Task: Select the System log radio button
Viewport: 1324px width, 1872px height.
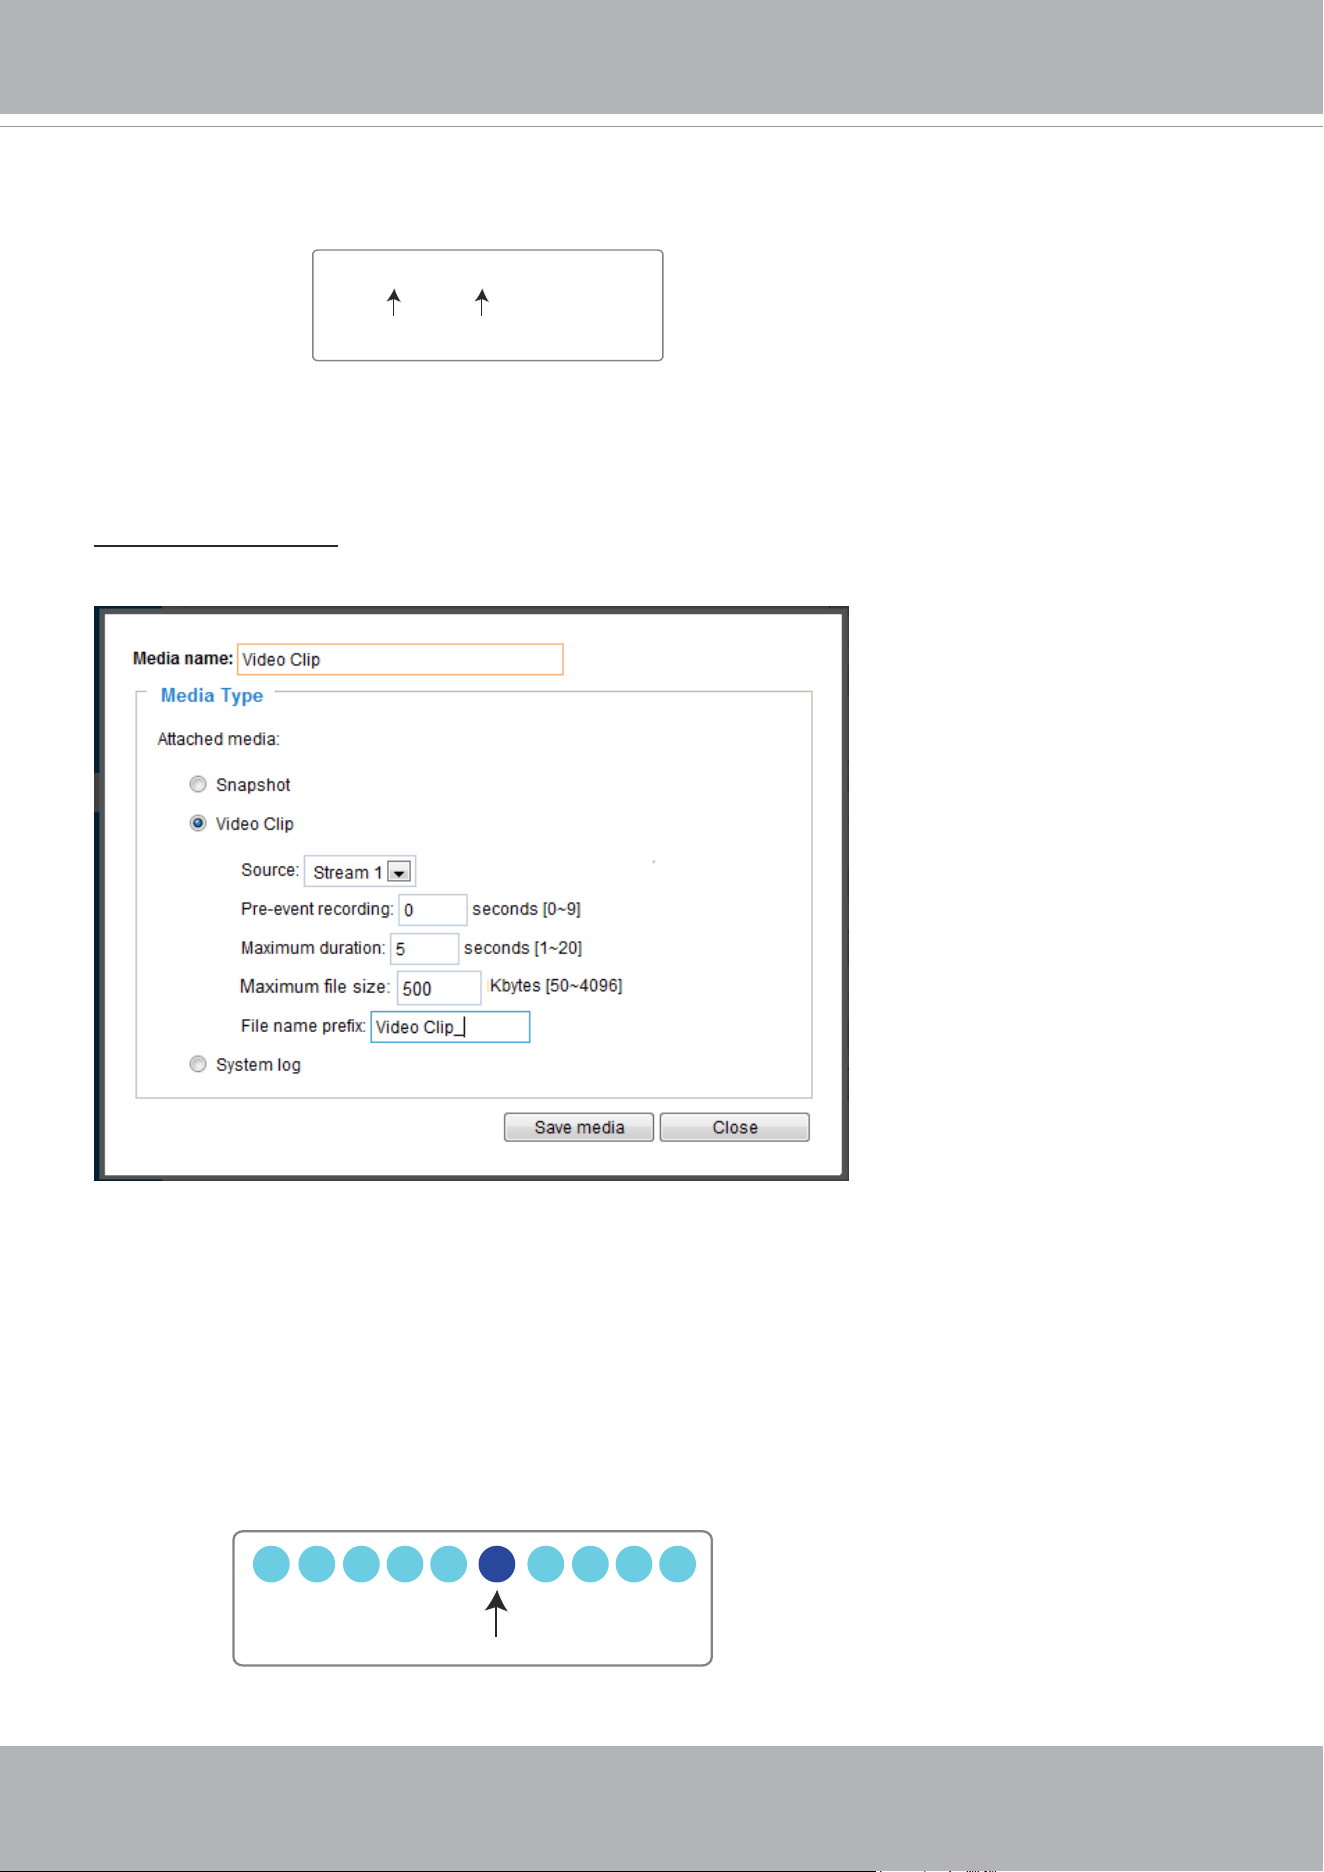Action: (198, 1064)
